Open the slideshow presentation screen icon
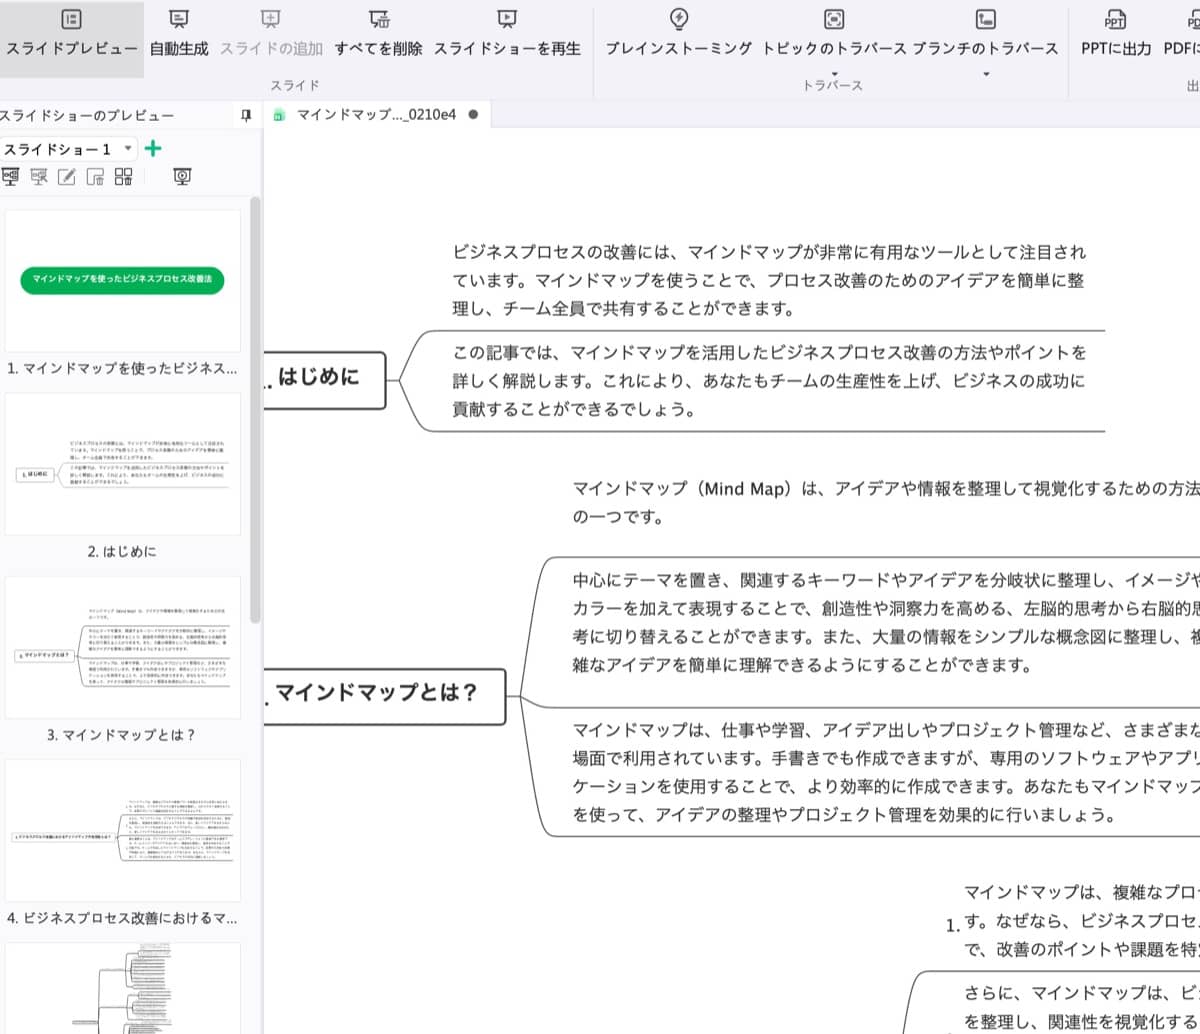This screenshot has height=1034, width=1200. (x=183, y=177)
